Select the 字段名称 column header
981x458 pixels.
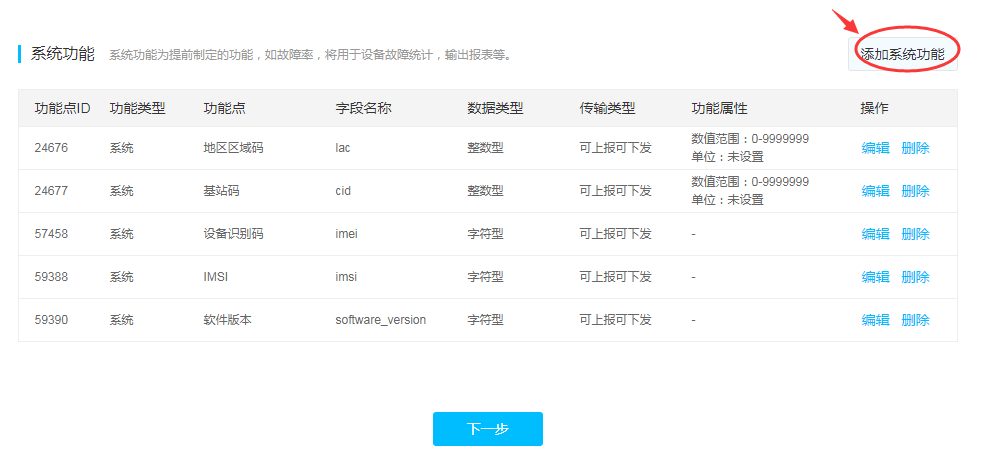point(363,108)
